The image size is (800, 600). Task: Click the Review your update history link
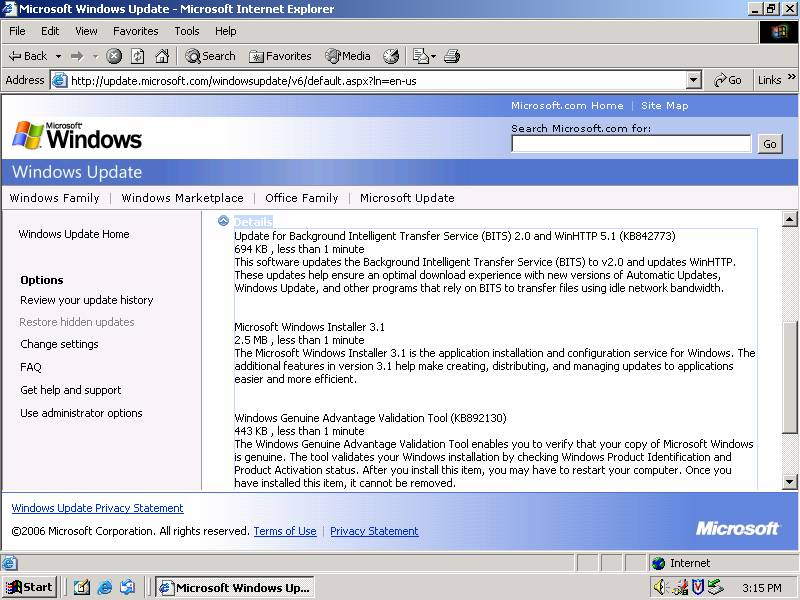pyautogui.click(x=87, y=300)
